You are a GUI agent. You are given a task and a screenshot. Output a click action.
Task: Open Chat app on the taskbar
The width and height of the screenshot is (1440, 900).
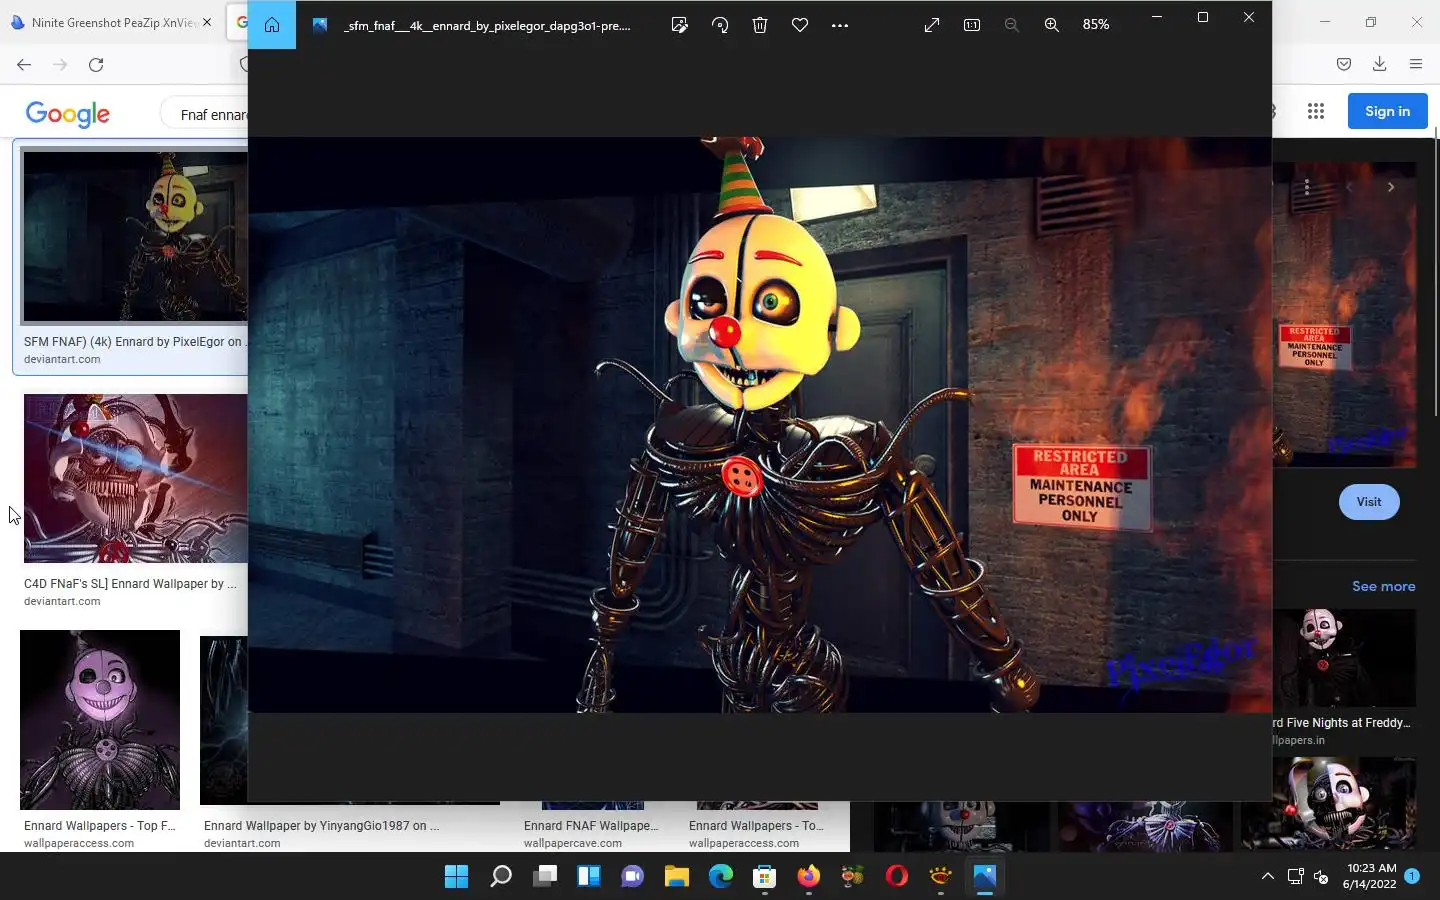click(x=633, y=877)
